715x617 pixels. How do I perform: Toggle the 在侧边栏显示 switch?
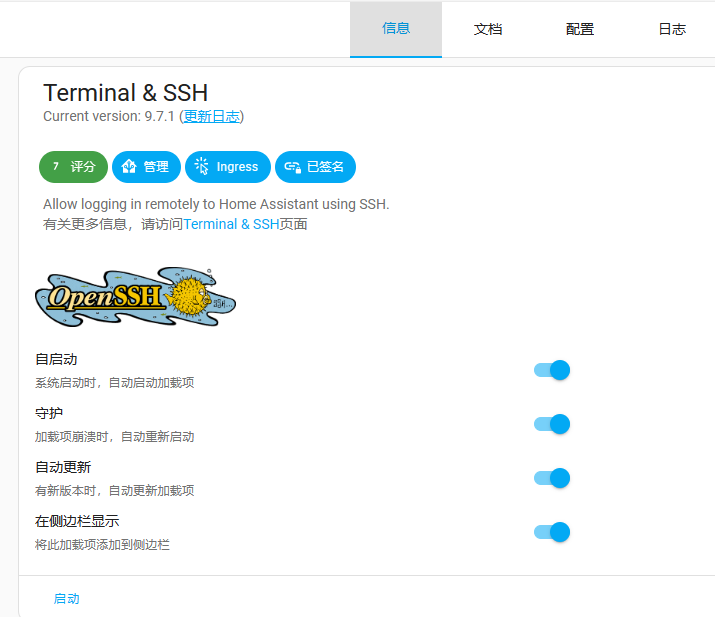click(x=552, y=532)
